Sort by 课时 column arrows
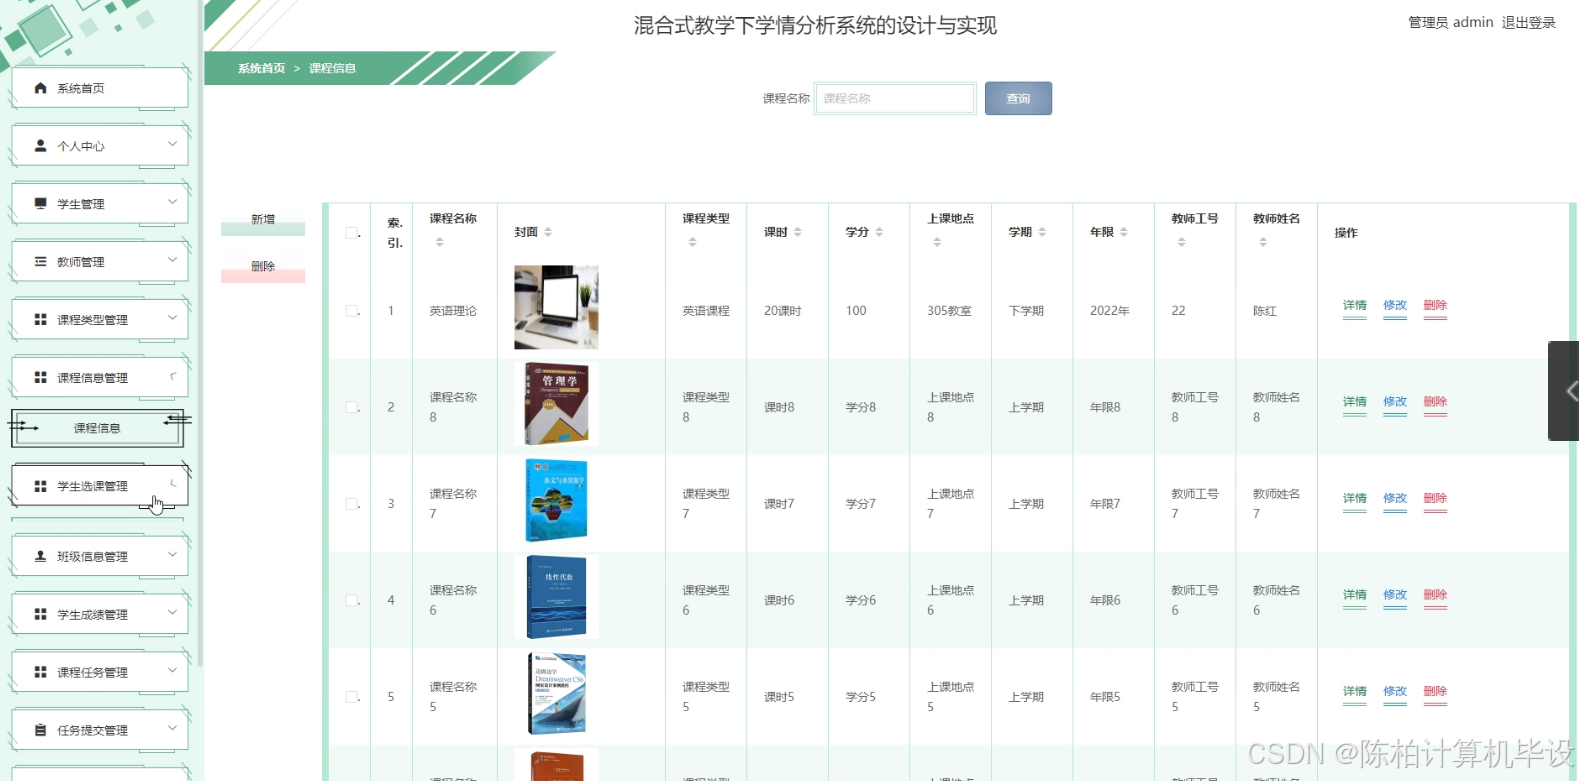The image size is (1579, 781). click(x=797, y=232)
